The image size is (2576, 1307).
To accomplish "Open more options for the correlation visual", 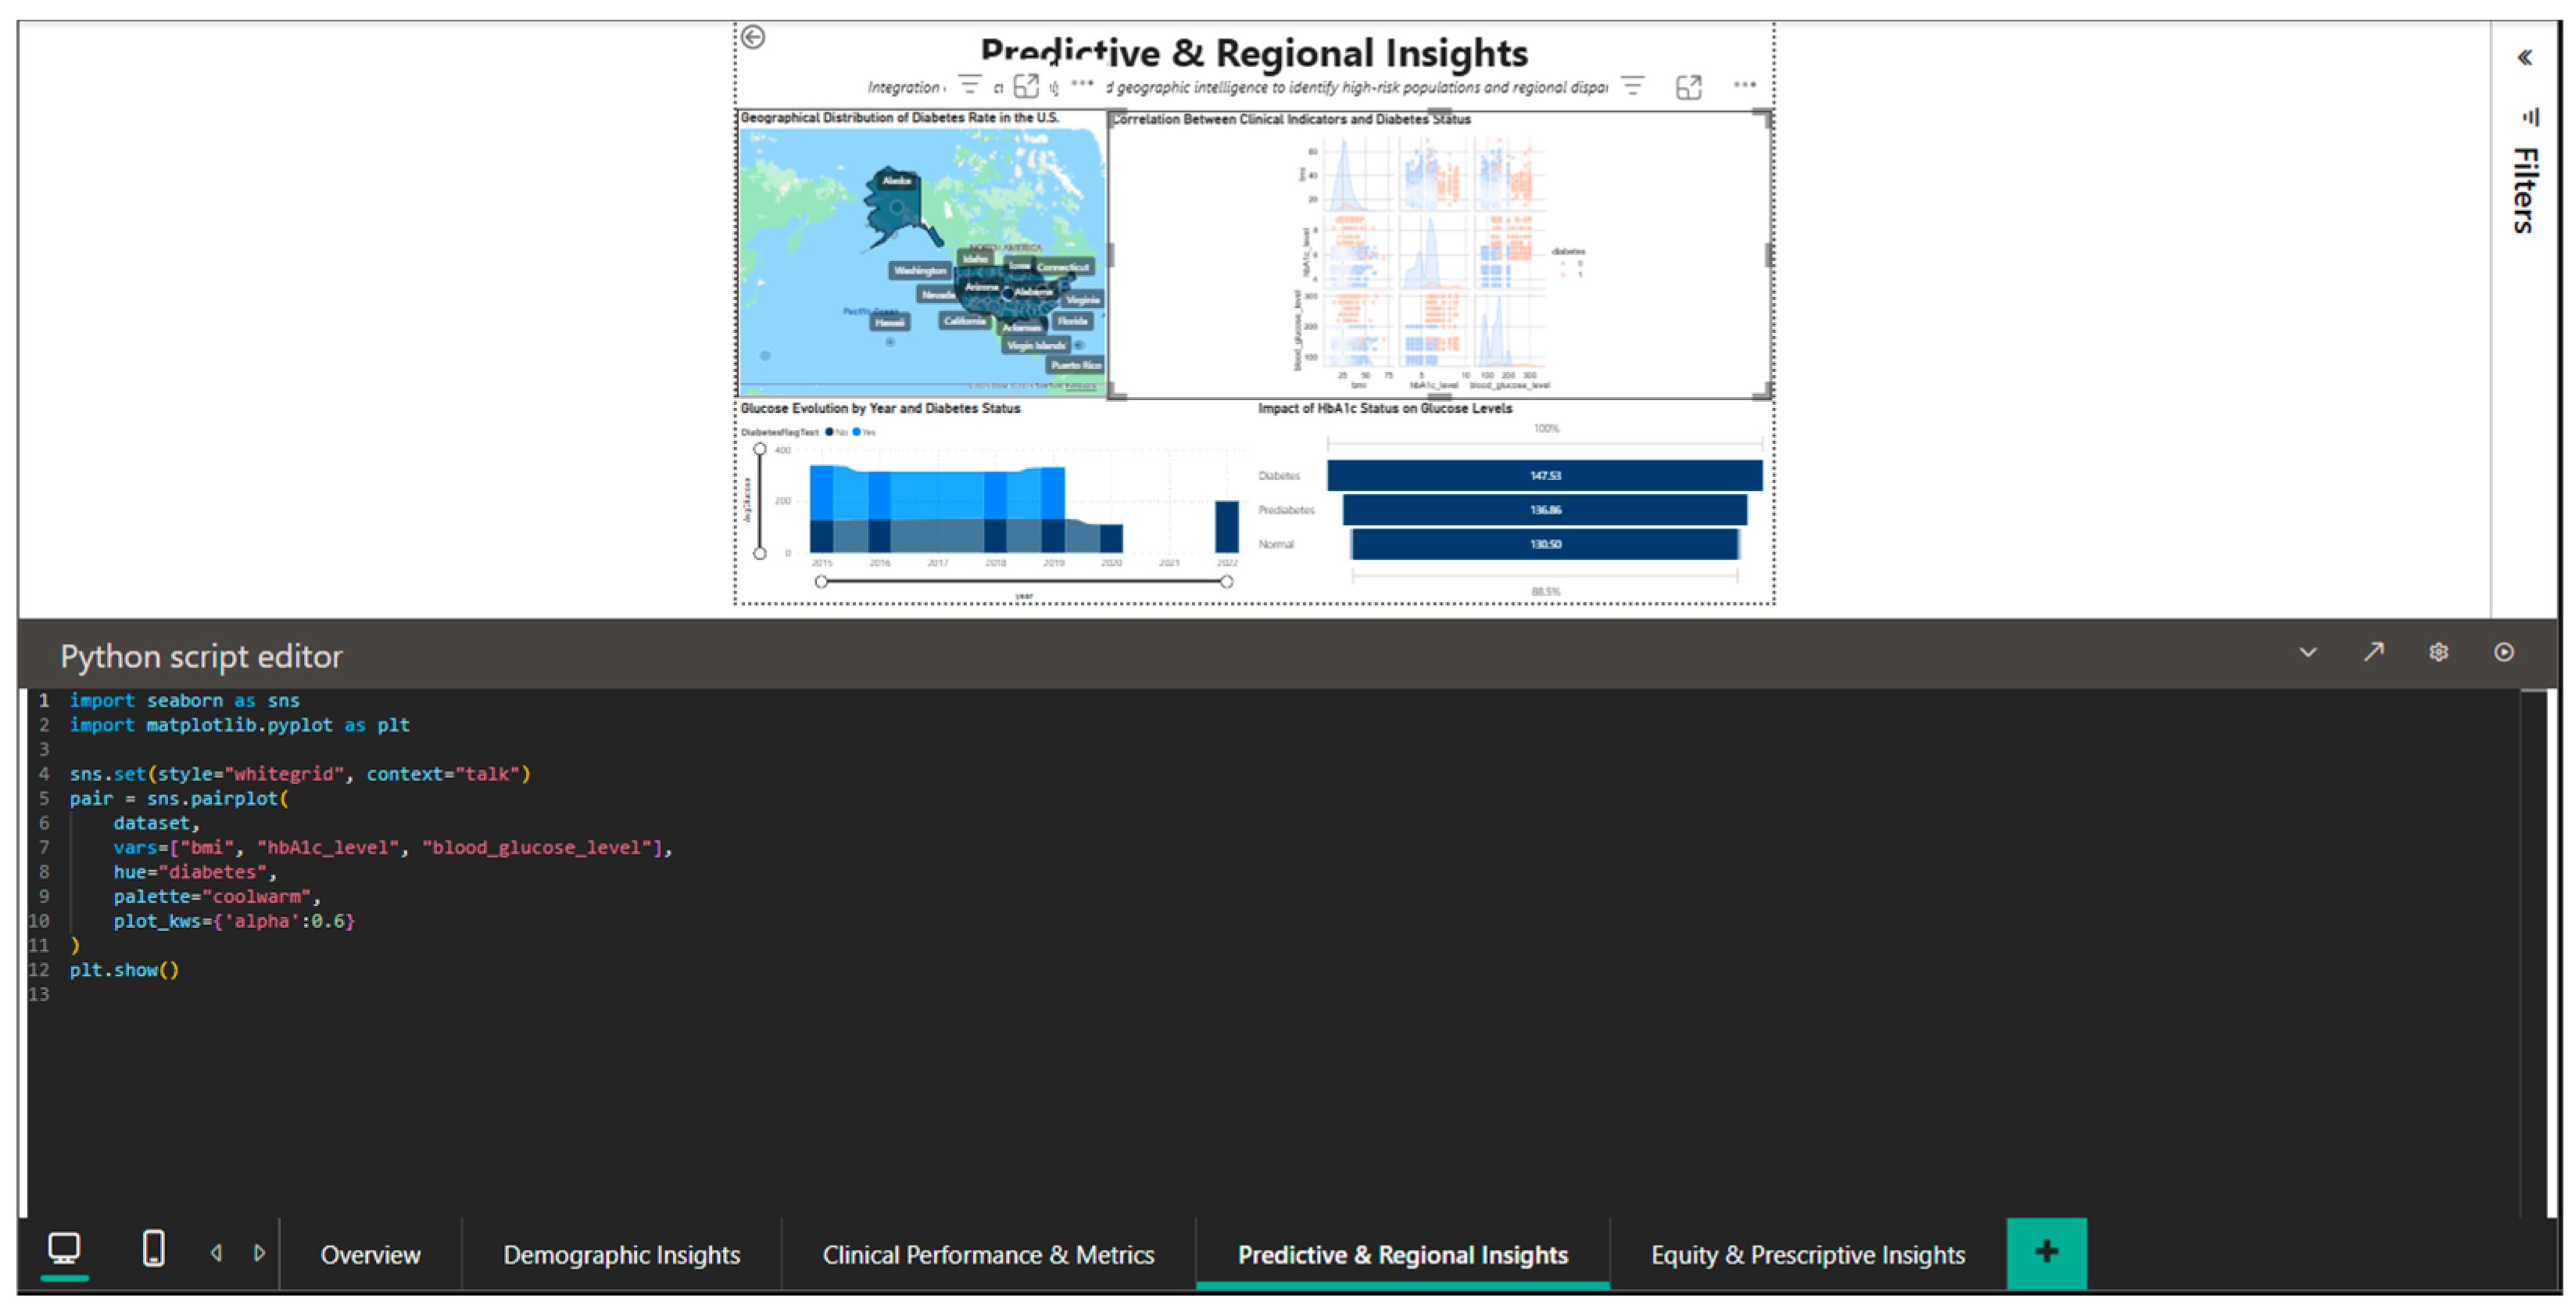I will [x=1744, y=85].
